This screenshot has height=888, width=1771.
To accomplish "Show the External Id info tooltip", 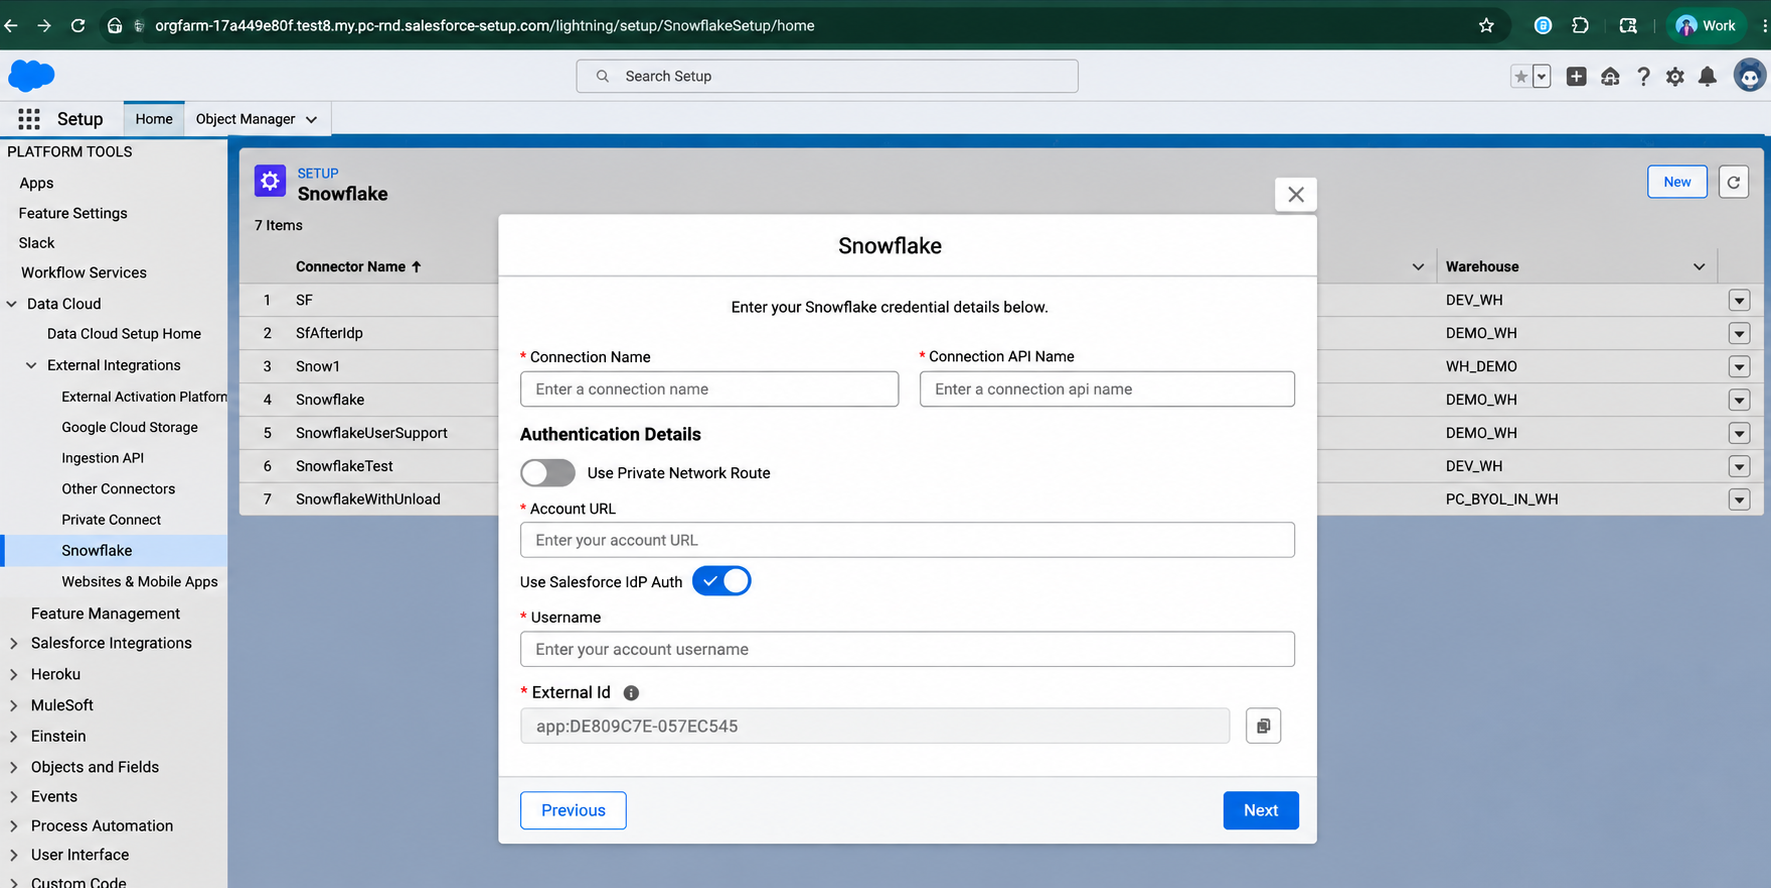I will coord(631,693).
